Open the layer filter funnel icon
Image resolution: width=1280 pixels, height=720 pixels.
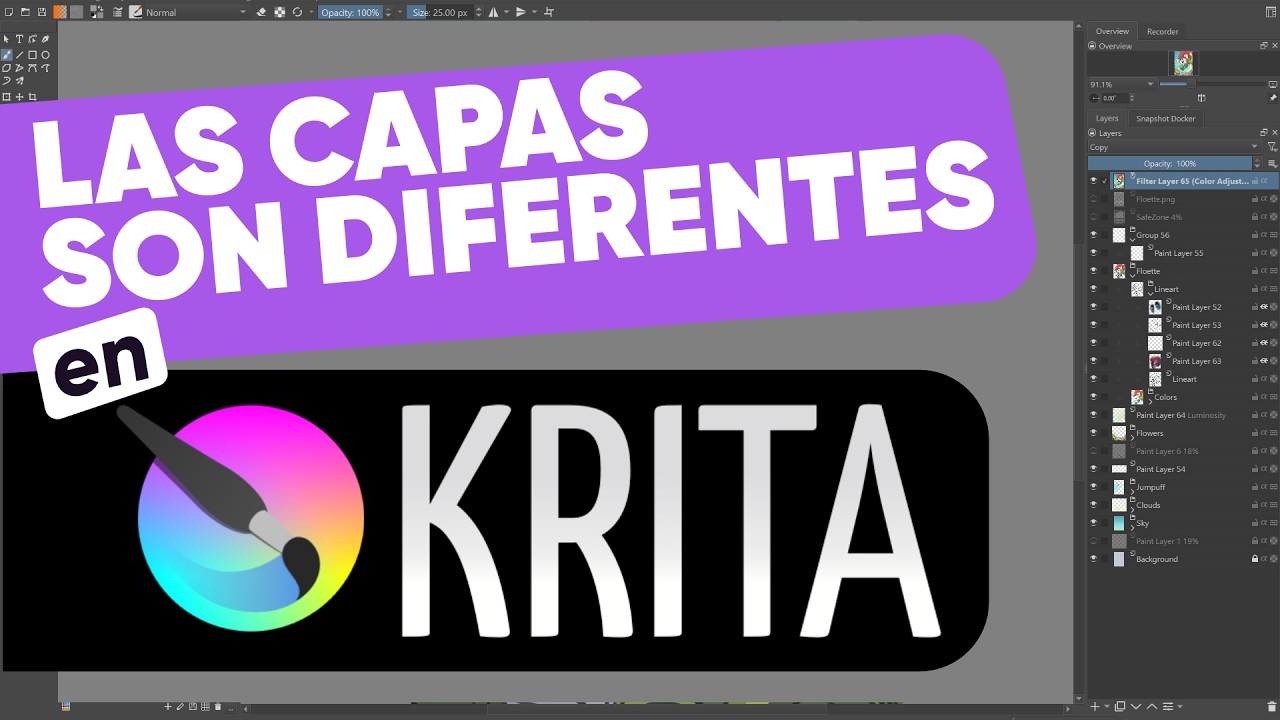(1272, 147)
